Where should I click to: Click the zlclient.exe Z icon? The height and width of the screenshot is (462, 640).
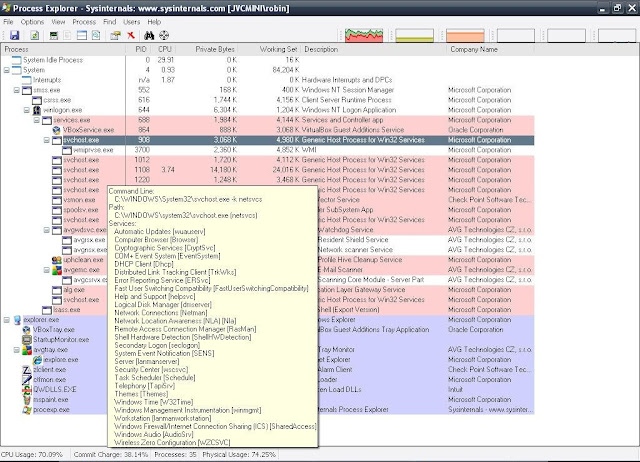click(x=27, y=370)
